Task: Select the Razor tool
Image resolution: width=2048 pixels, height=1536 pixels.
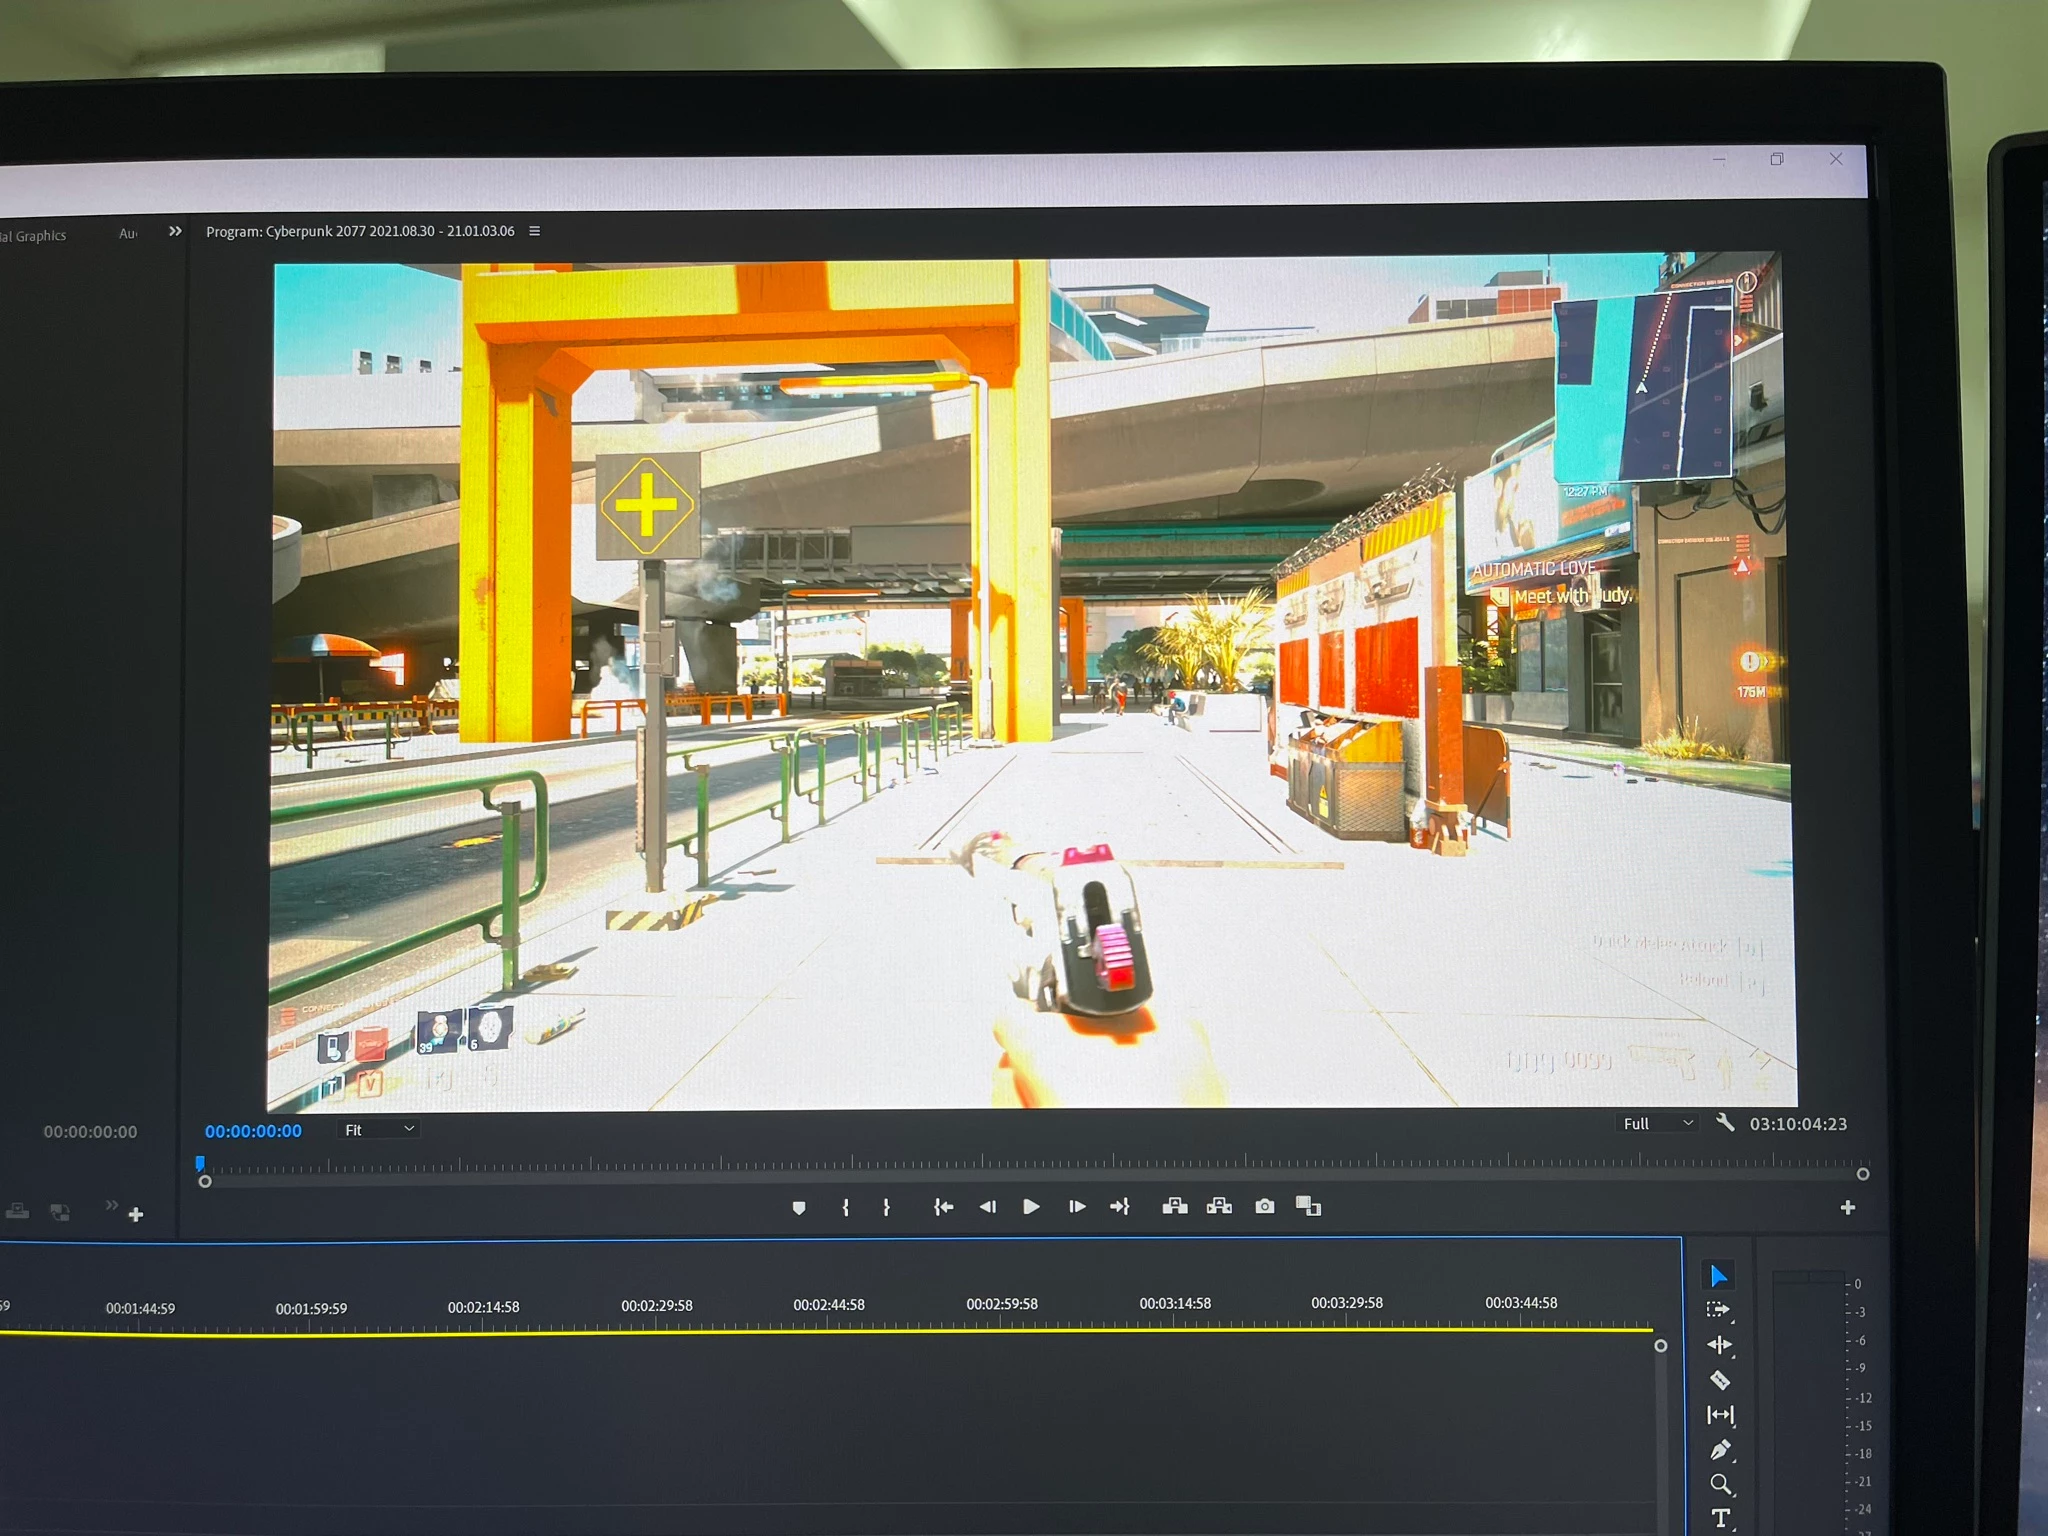Action: click(x=1719, y=1381)
